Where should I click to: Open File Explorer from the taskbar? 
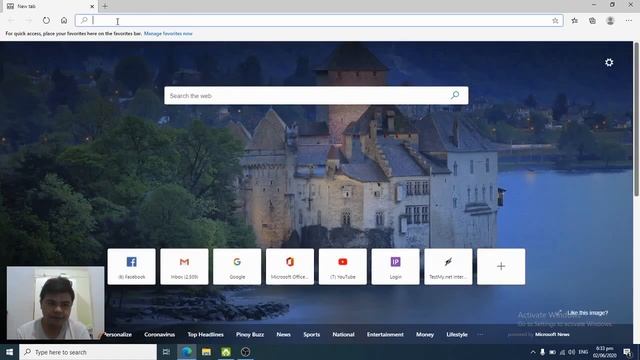click(206, 352)
